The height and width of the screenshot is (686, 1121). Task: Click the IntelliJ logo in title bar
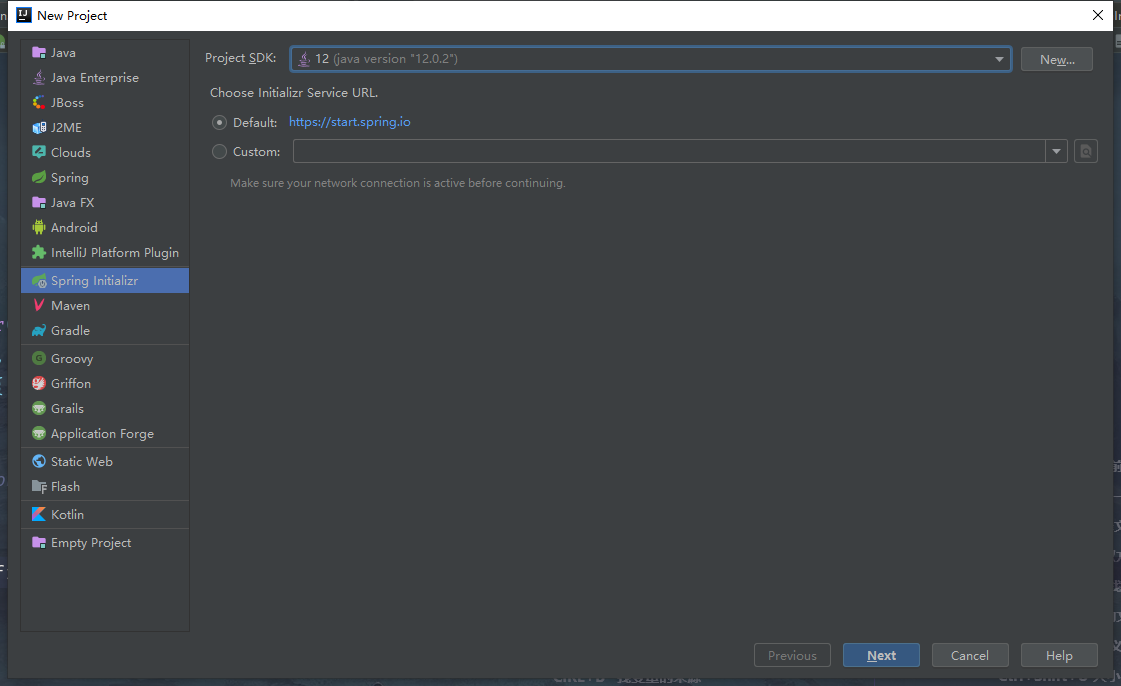click(x=24, y=15)
